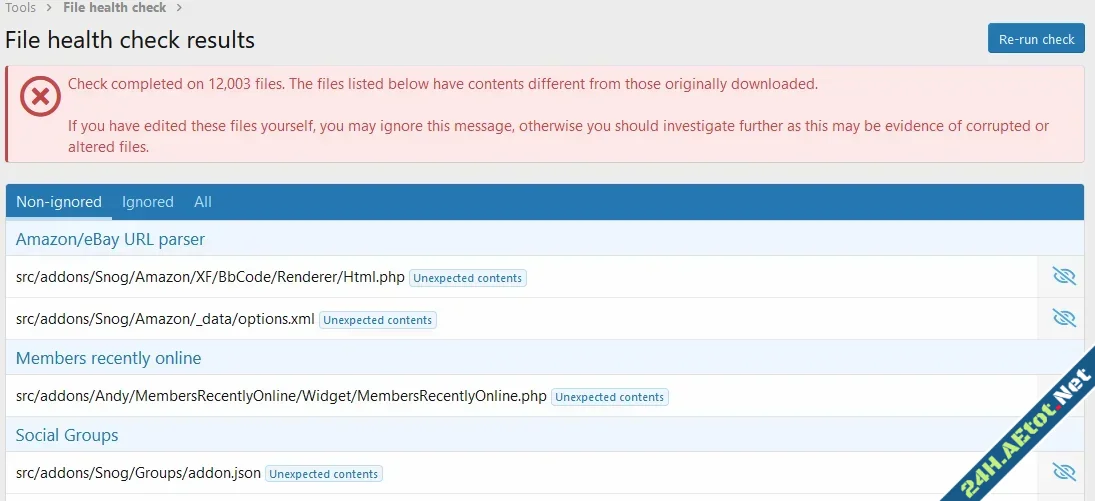The height and width of the screenshot is (501, 1095).
Task: Click the File health check results title
Action: [x=130, y=40]
